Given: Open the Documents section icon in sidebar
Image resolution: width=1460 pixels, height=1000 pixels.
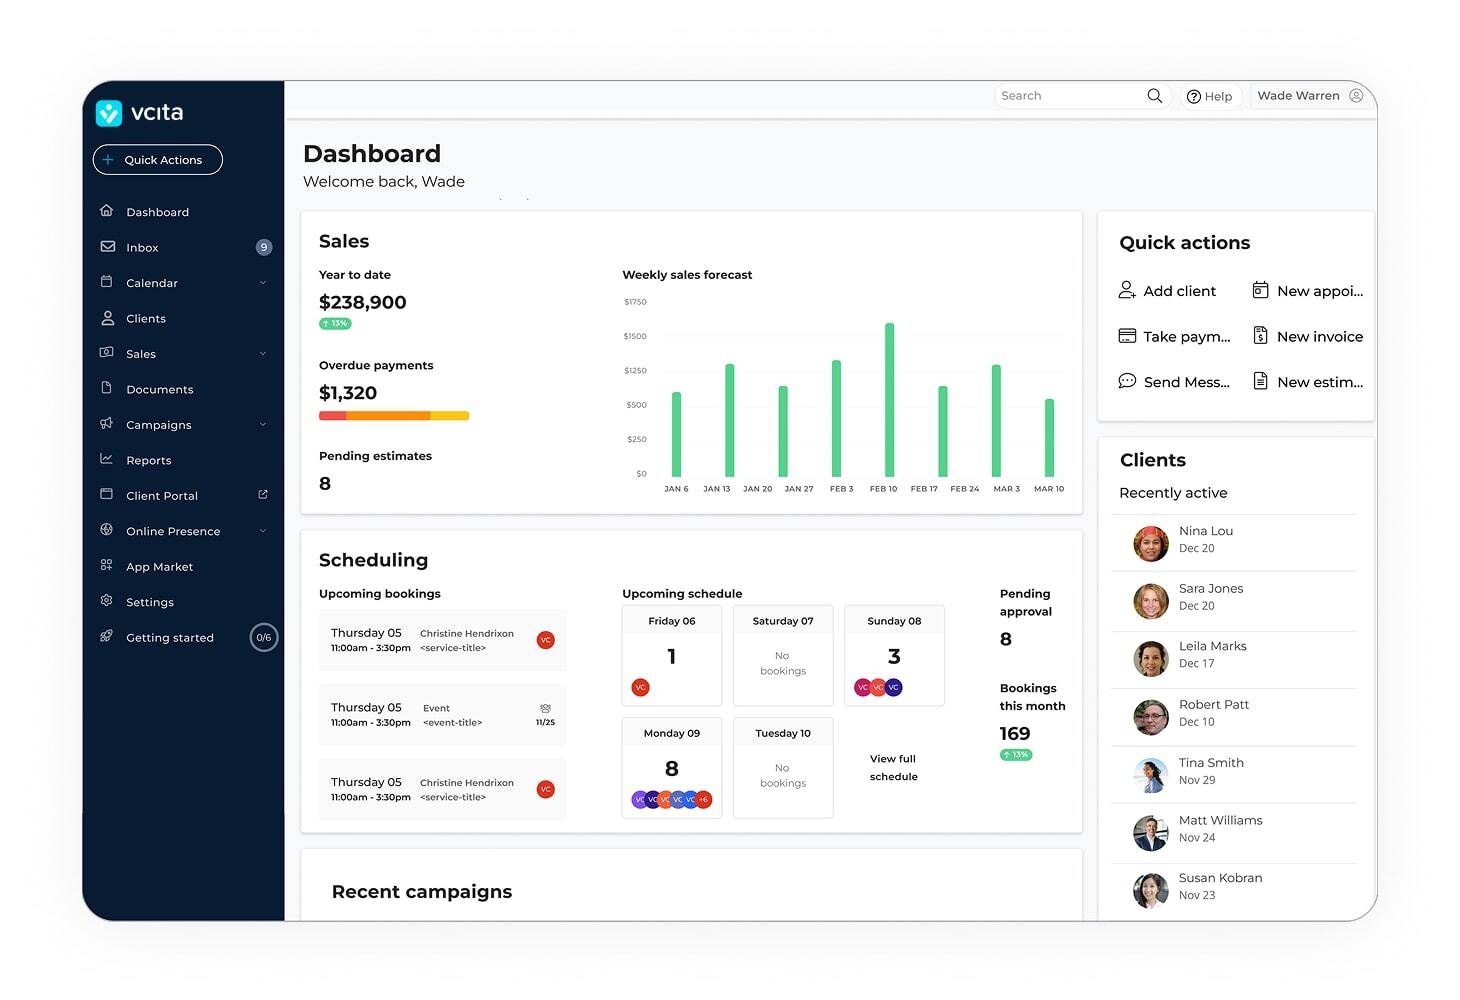Looking at the screenshot, I should [107, 389].
